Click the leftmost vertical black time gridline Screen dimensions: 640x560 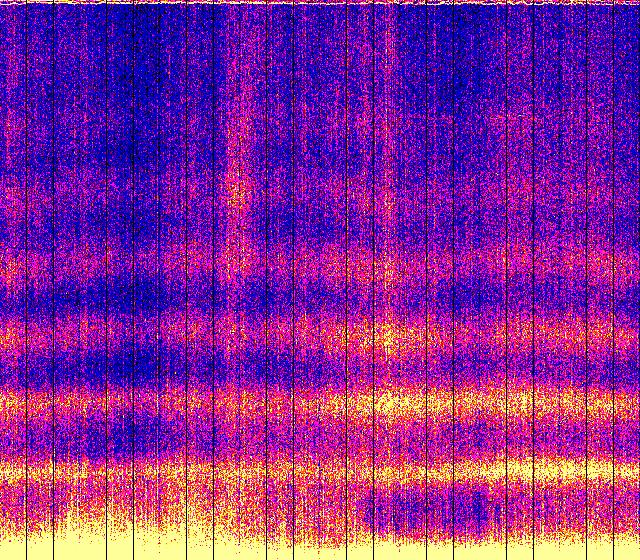tap(26, 280)
